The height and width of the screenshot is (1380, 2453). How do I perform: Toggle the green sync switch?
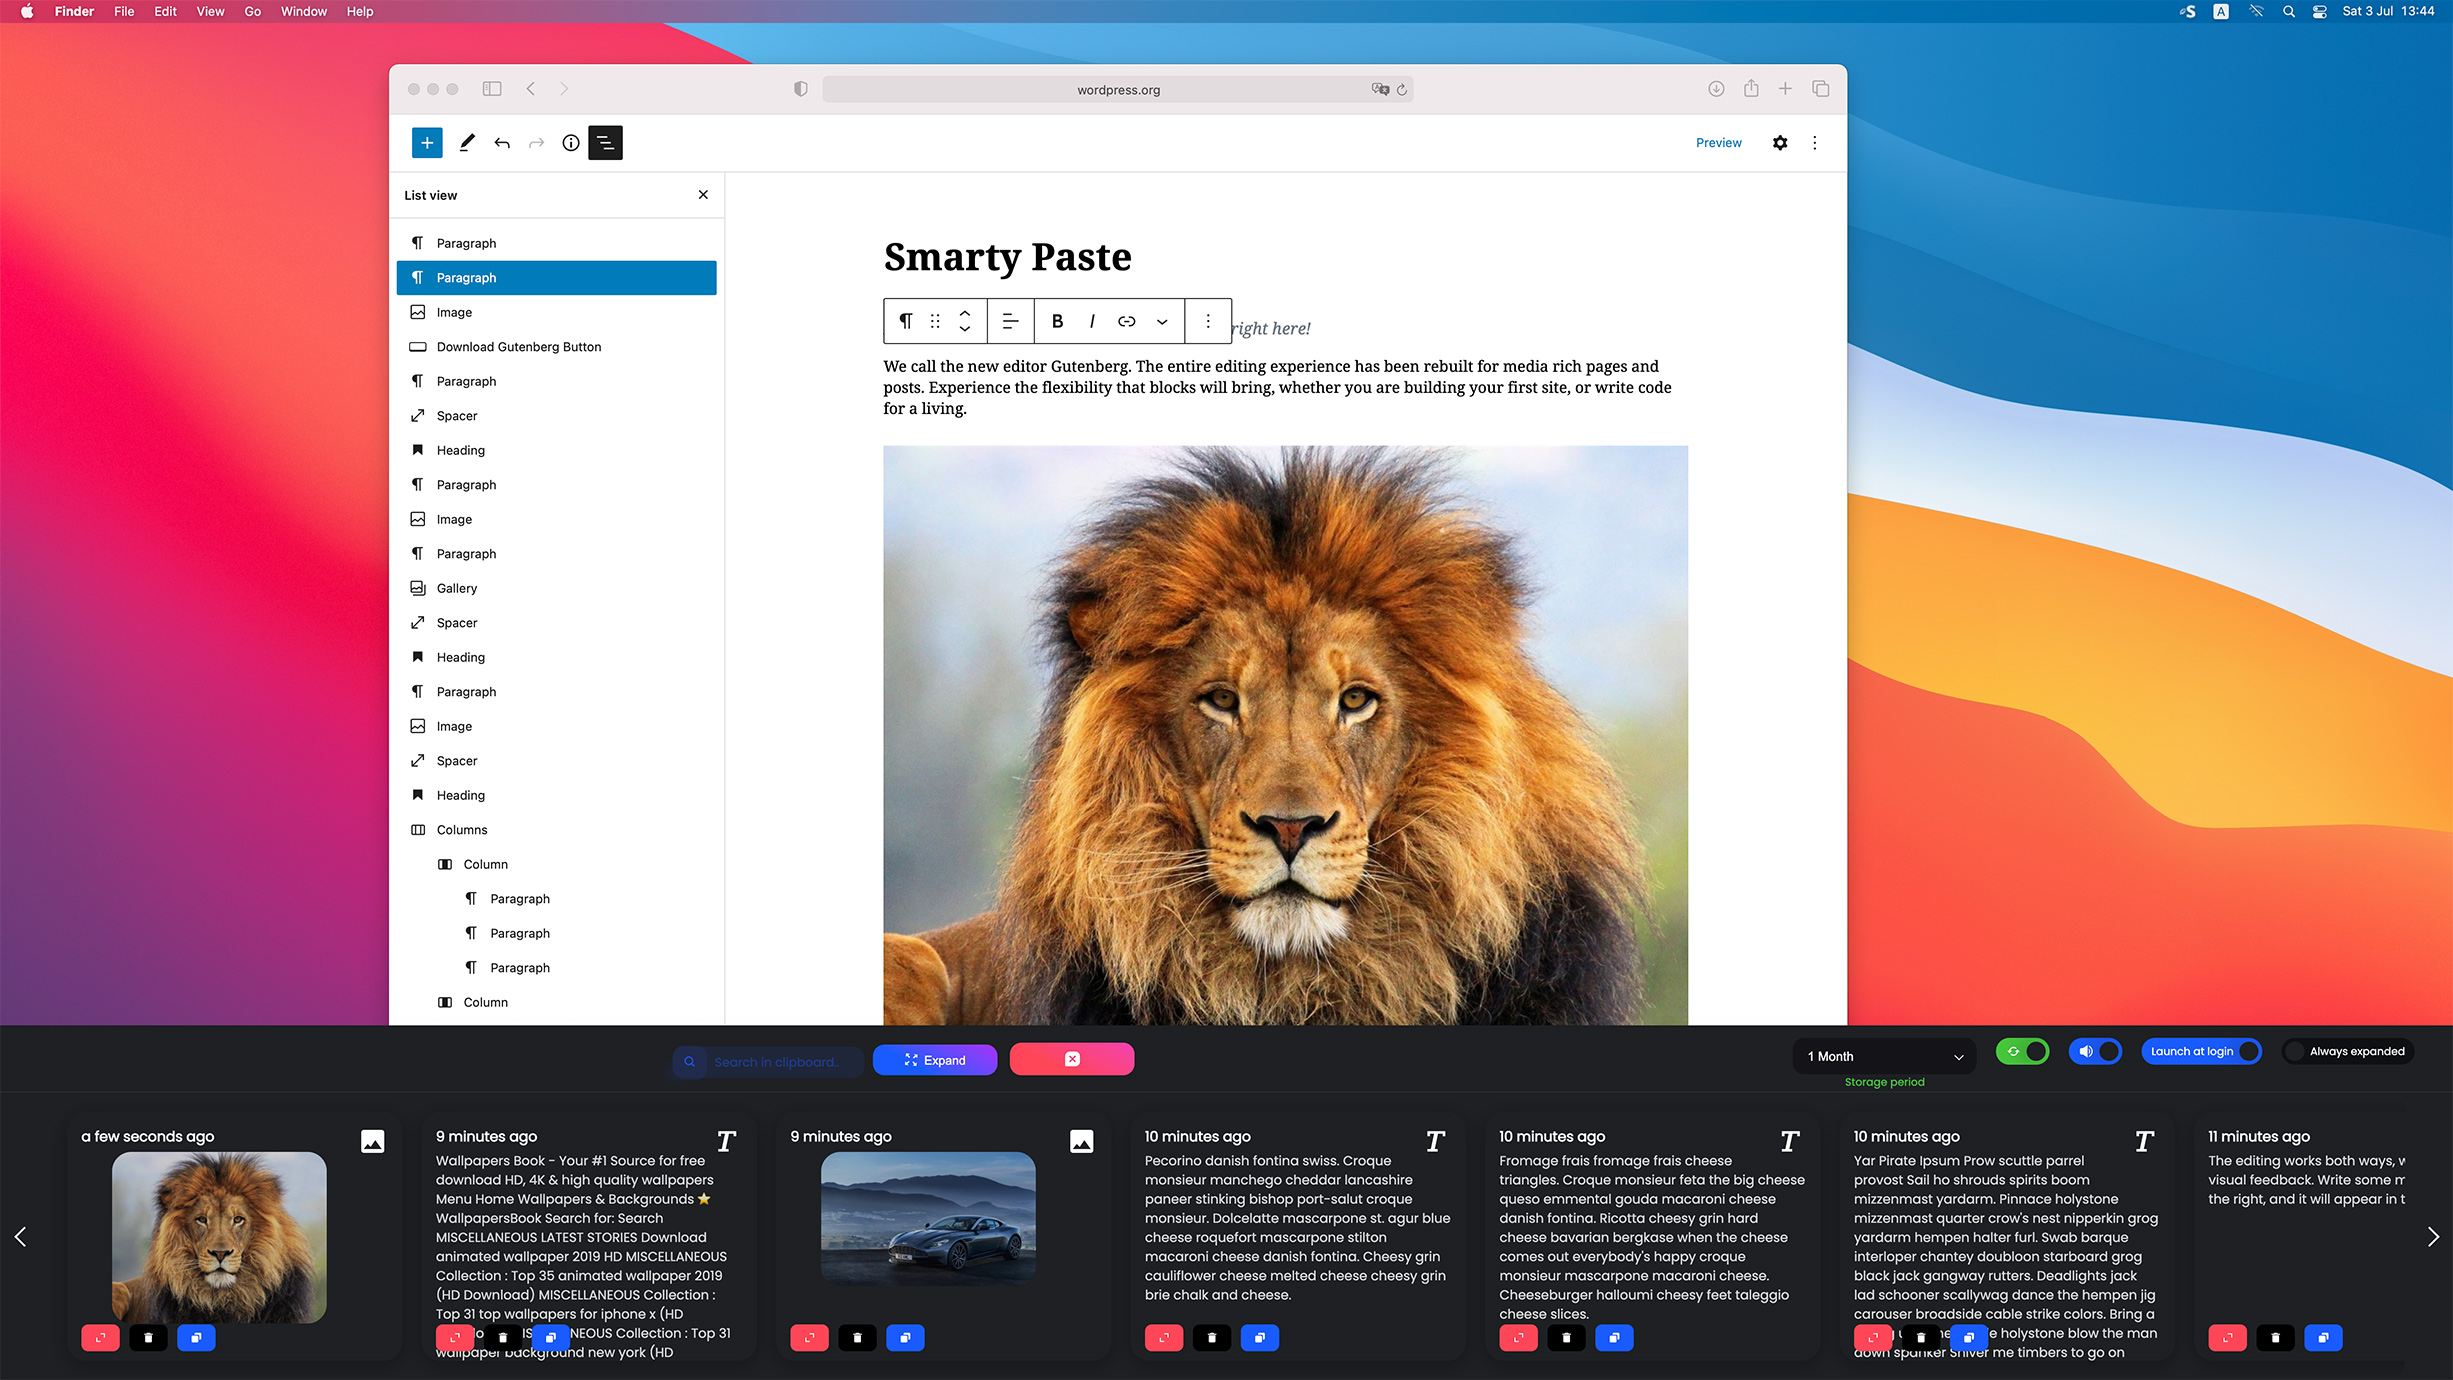click(x=2022, y=1051)
